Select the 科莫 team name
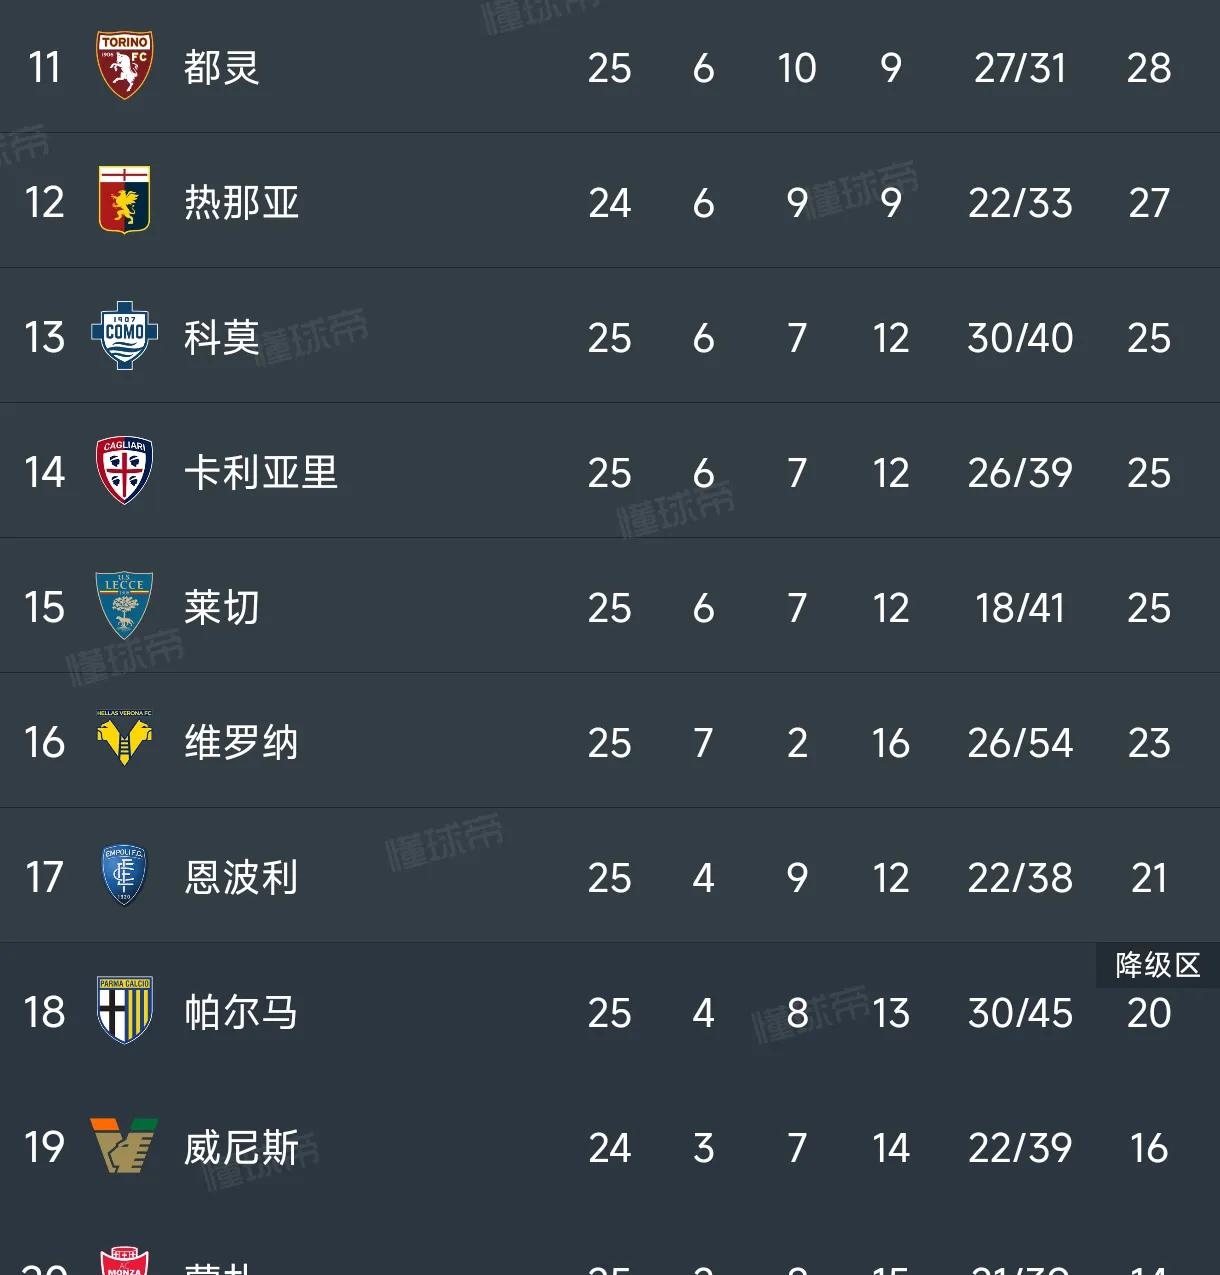 (221, 338)
